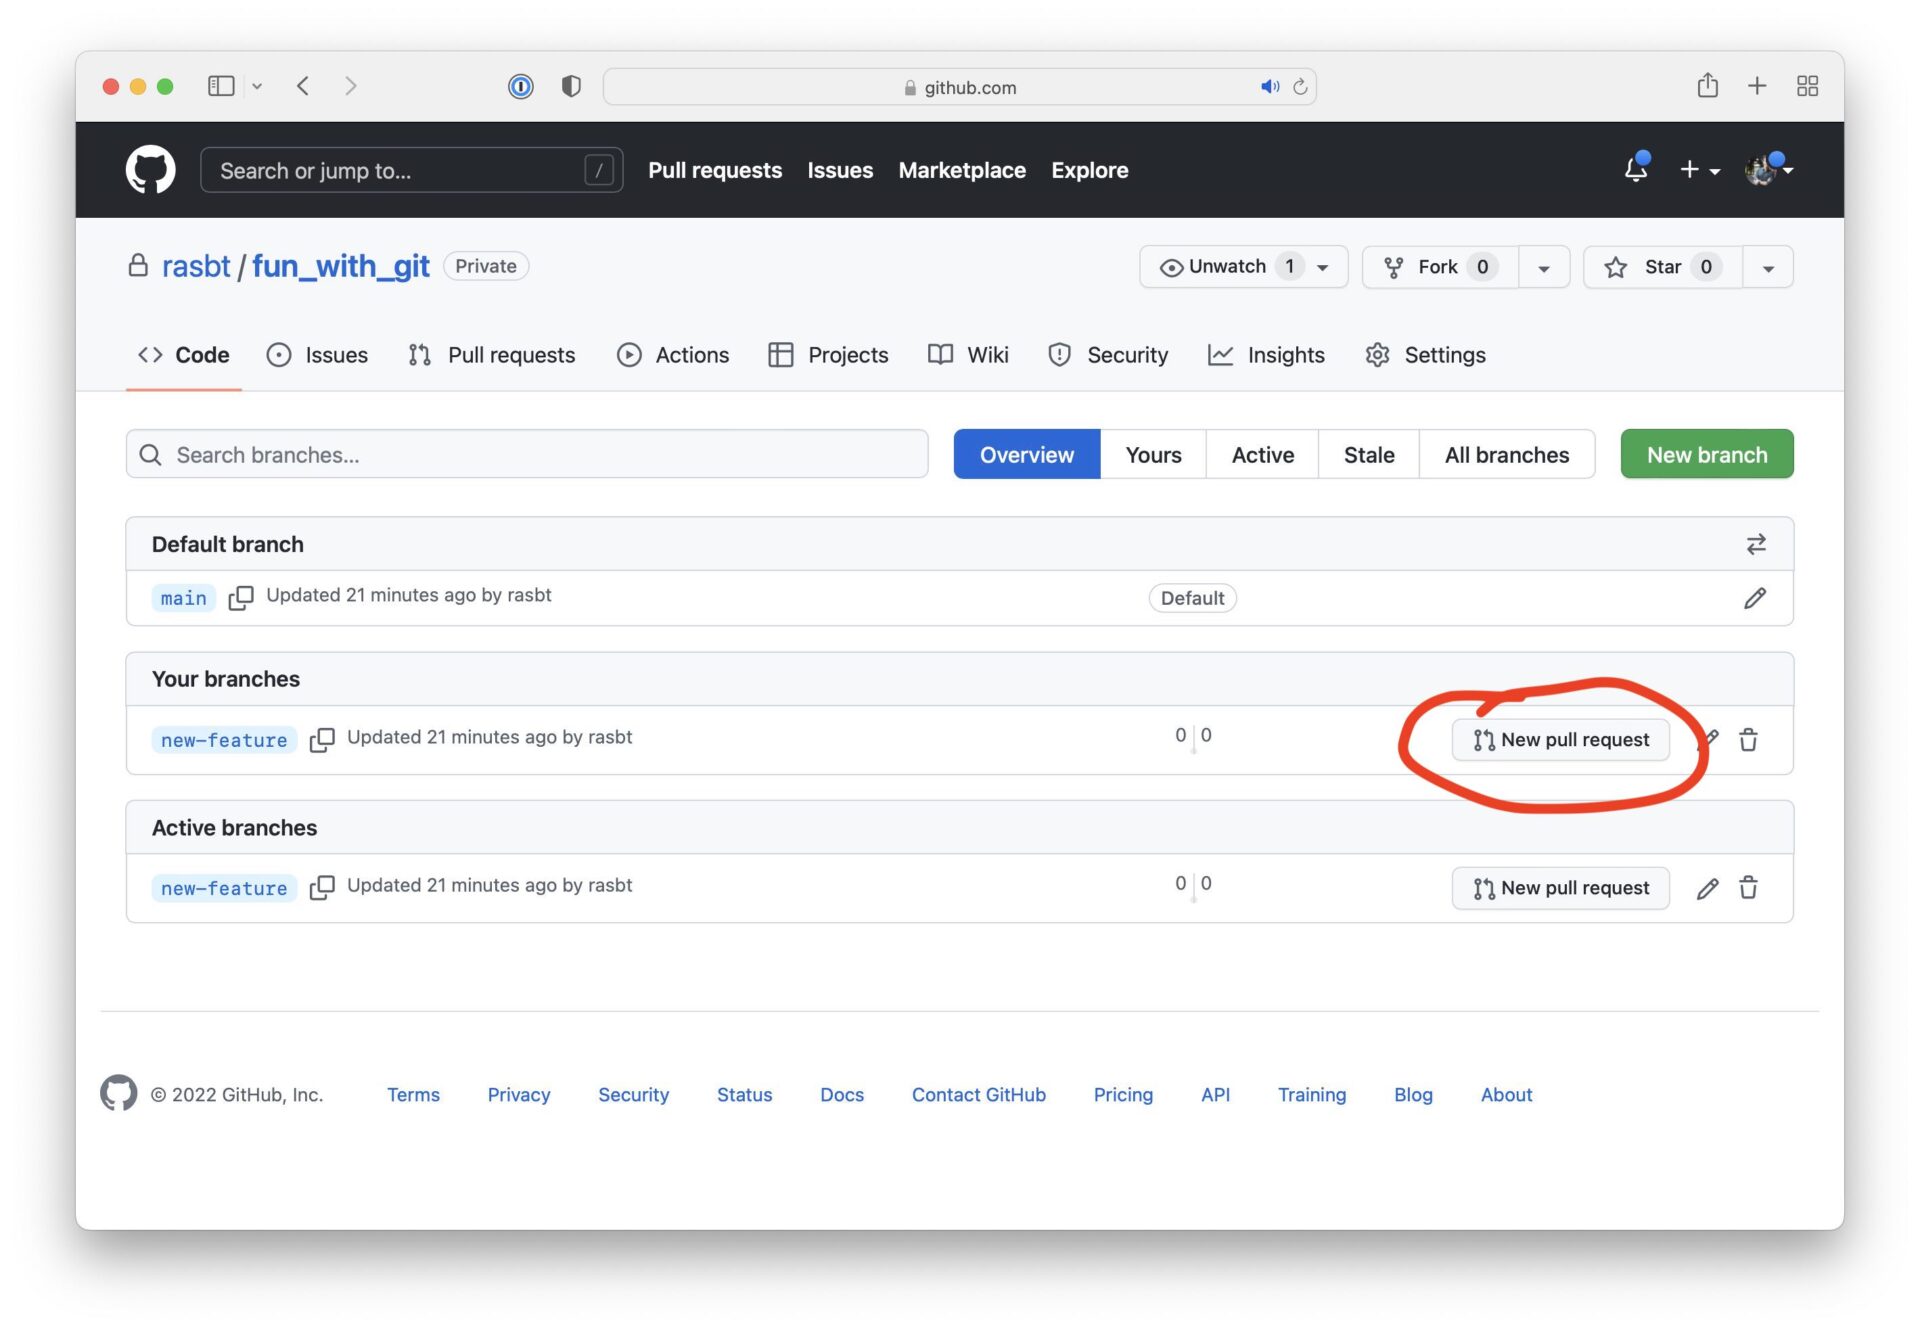
Task: Open the Actions tab
Action: pyautogui.click(x=673, y=355)
